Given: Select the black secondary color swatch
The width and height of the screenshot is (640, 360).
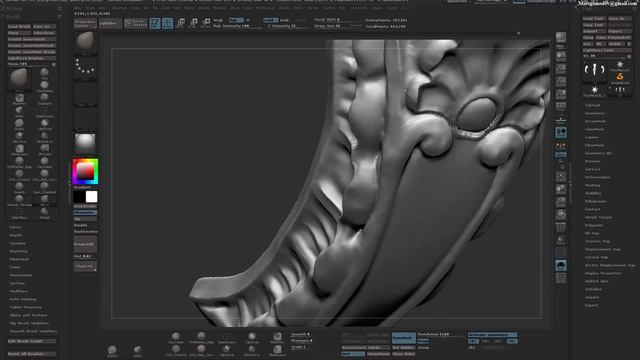Looking at the screenshot, I should click(79, 197).
